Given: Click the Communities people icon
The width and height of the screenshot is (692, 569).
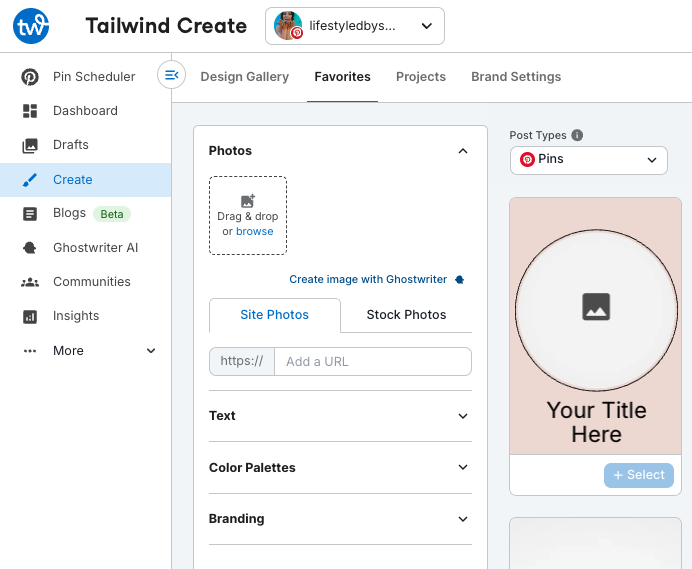Looking at the screenshot, I should [x=30, y=282].
